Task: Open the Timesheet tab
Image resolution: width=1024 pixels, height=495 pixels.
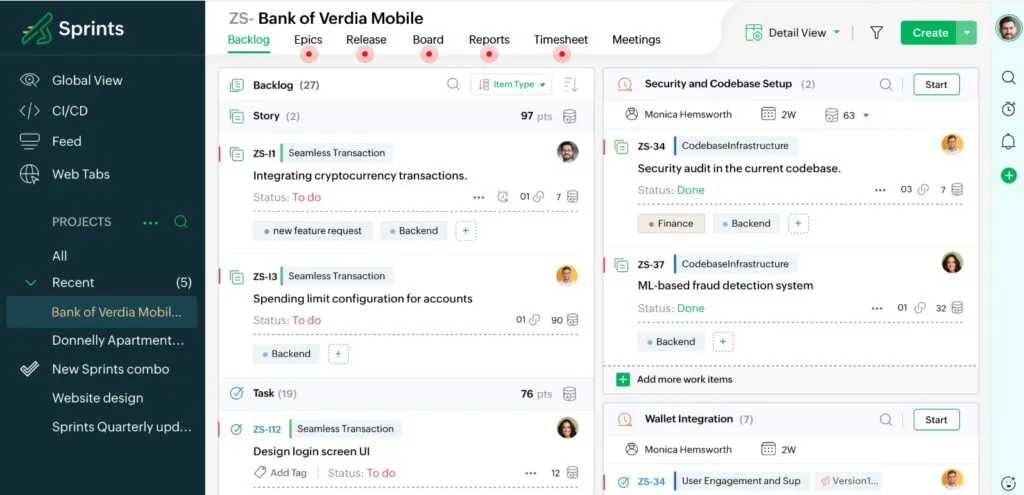Action: [560, 40]
